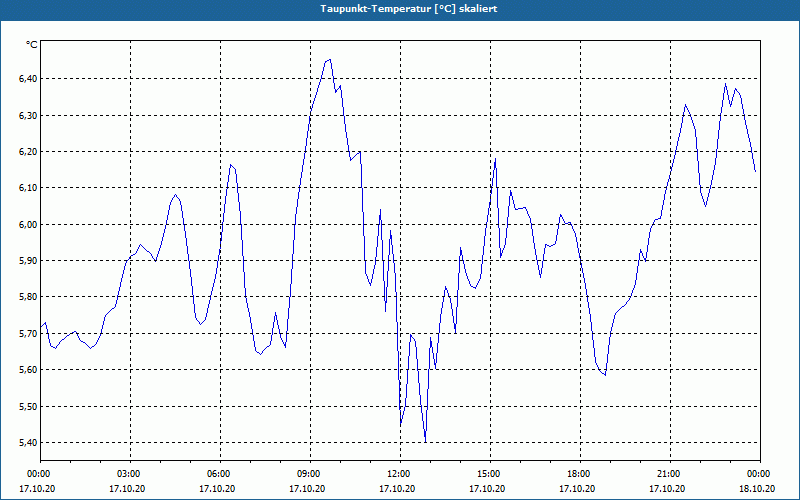Select the "6,30" y-axis value
The height and width of the screenshot is (500, 800).
28,115
